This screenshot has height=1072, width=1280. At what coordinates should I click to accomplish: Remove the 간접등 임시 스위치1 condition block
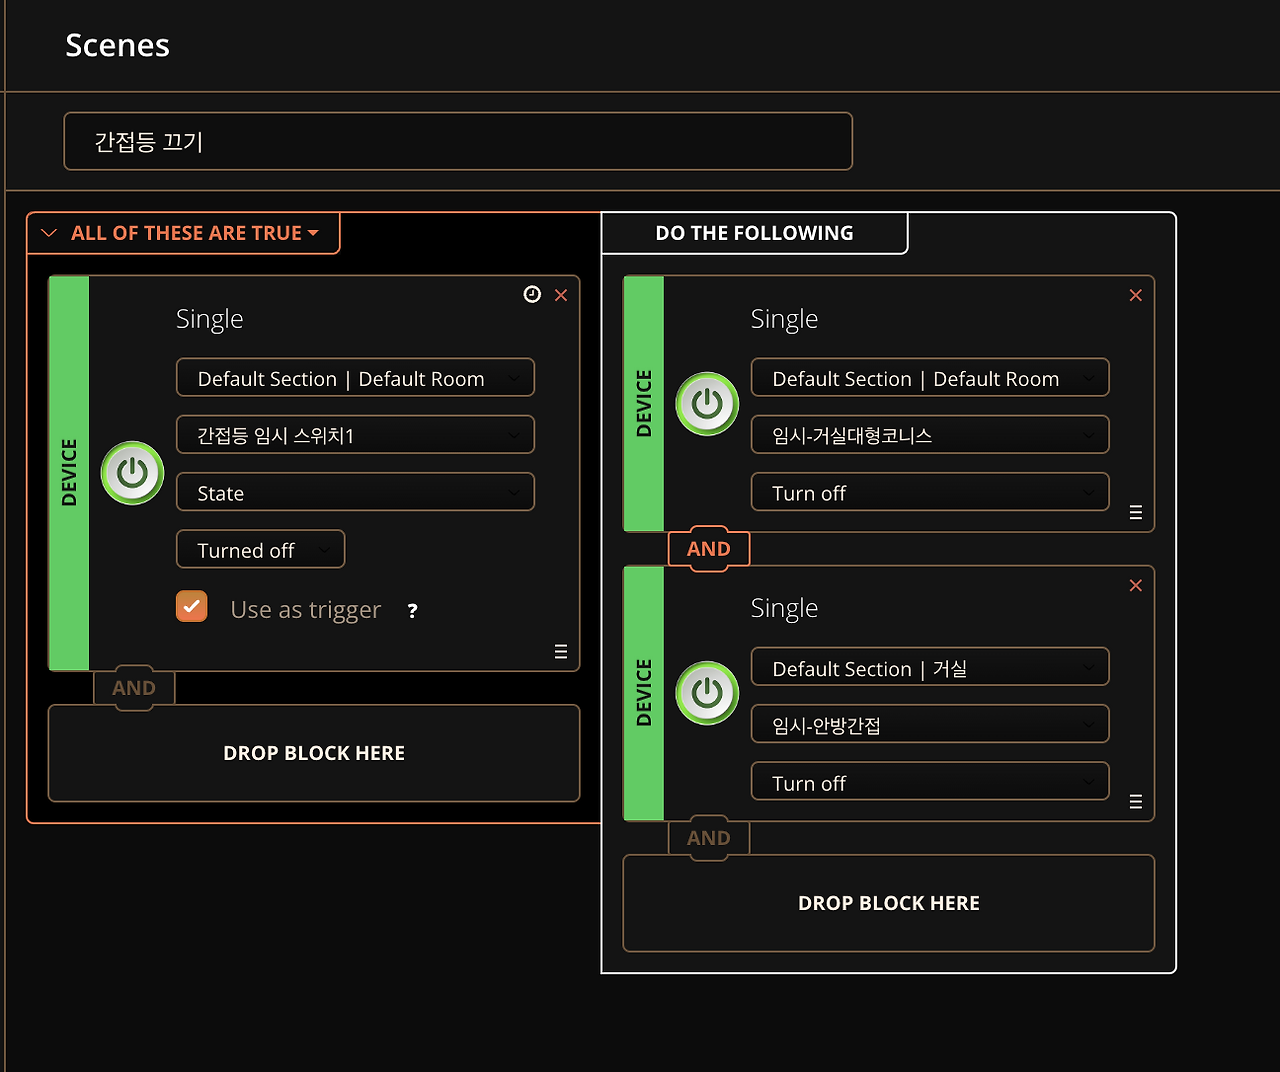[561, 295]
